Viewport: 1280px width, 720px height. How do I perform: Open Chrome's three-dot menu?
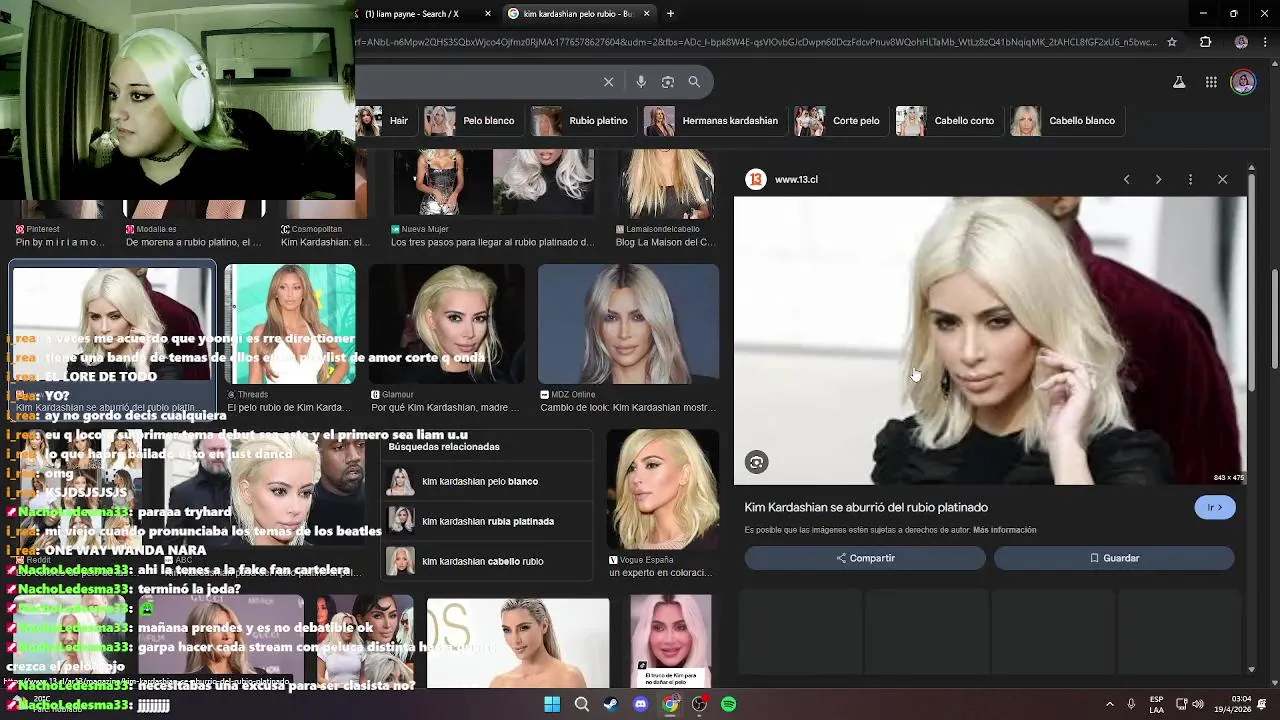point(1265,42)
